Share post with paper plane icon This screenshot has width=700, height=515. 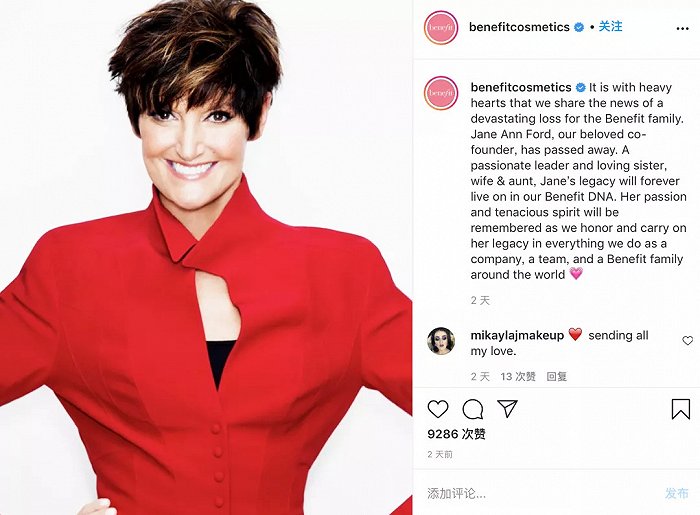point(507,408)
